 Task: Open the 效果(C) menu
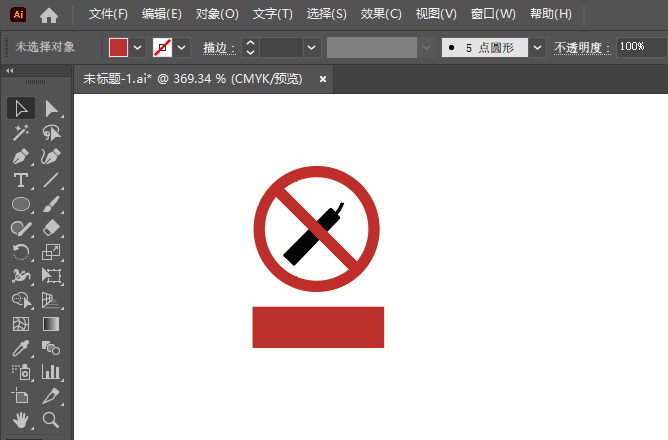[x=381, y=14]
